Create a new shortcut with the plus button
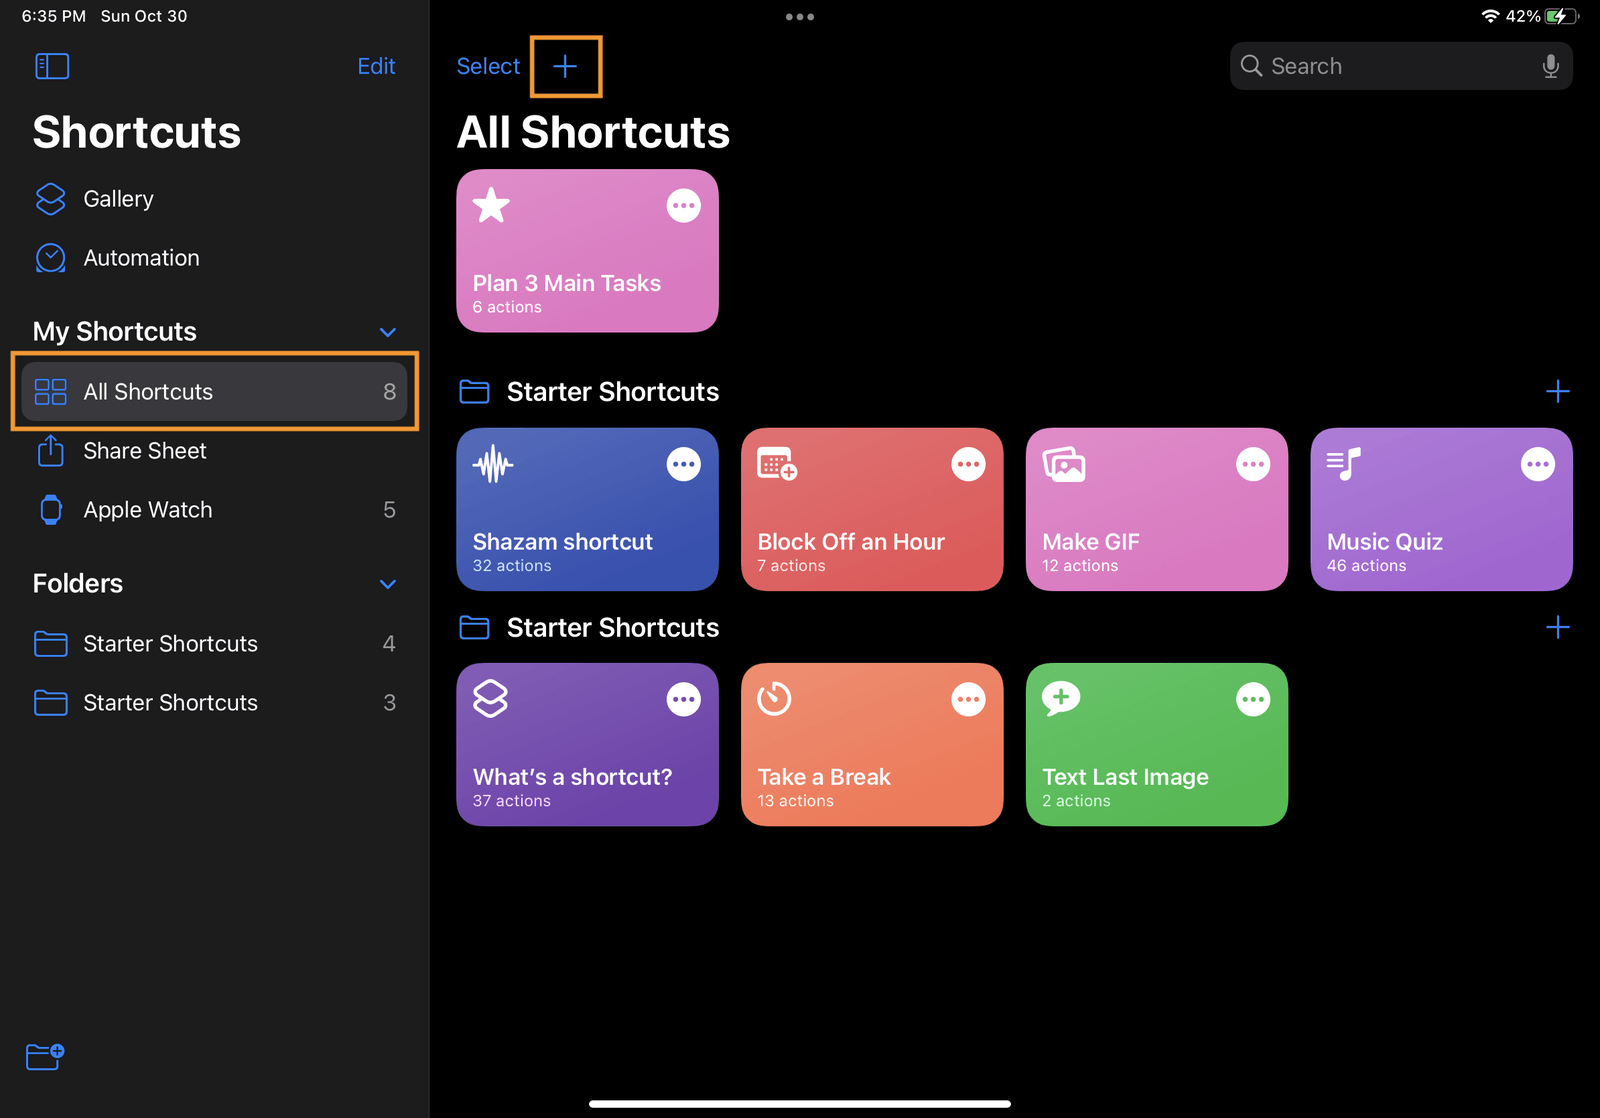Viewport: 1600px width, 1118px height. [565, 66]
